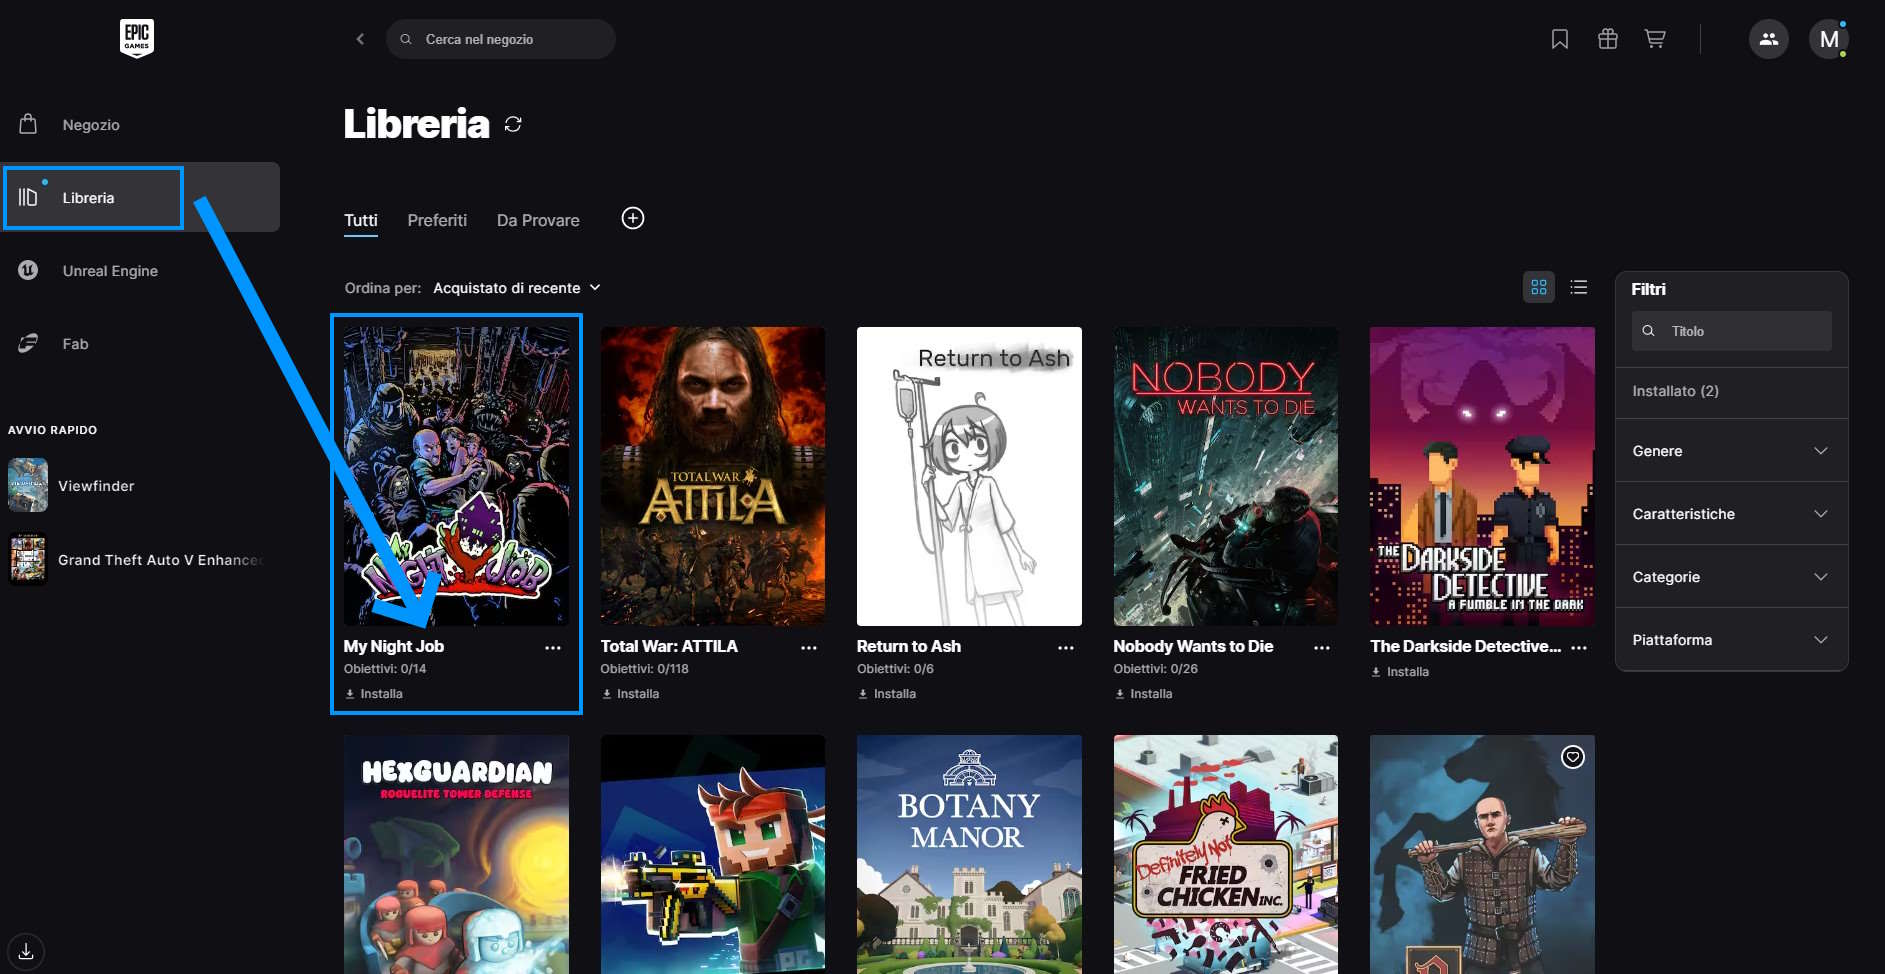
Task: Install Total War: ATTILA
Action: coord(631,694)
